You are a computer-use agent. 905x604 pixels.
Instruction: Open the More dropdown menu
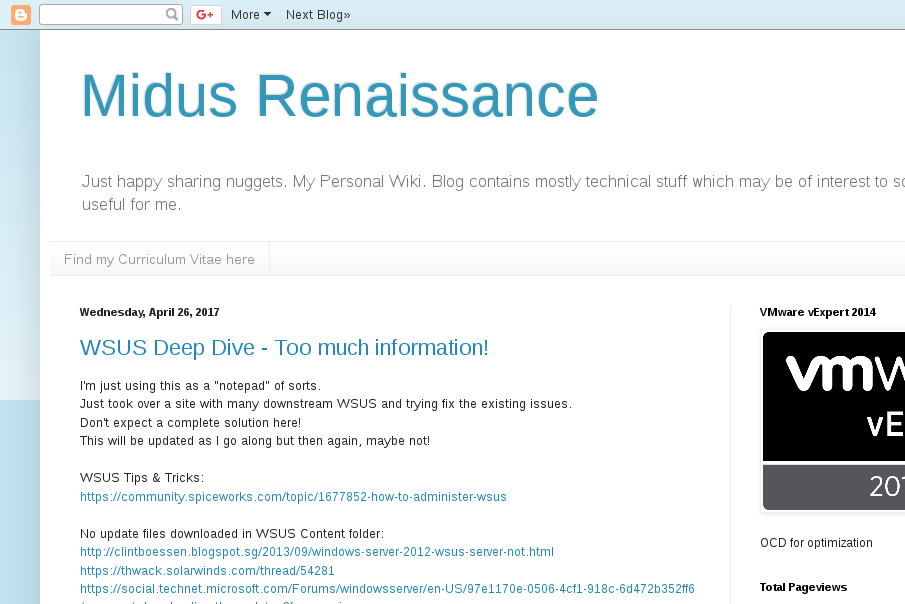250,14
